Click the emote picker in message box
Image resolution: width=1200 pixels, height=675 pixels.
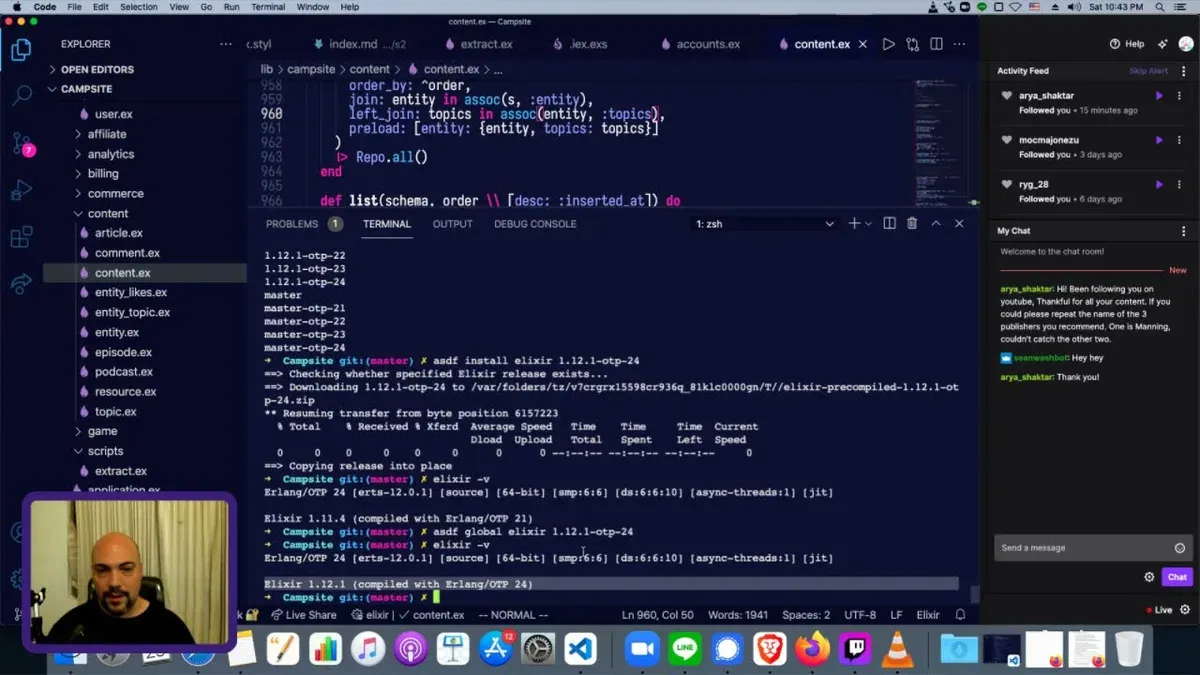point(1180,548)
